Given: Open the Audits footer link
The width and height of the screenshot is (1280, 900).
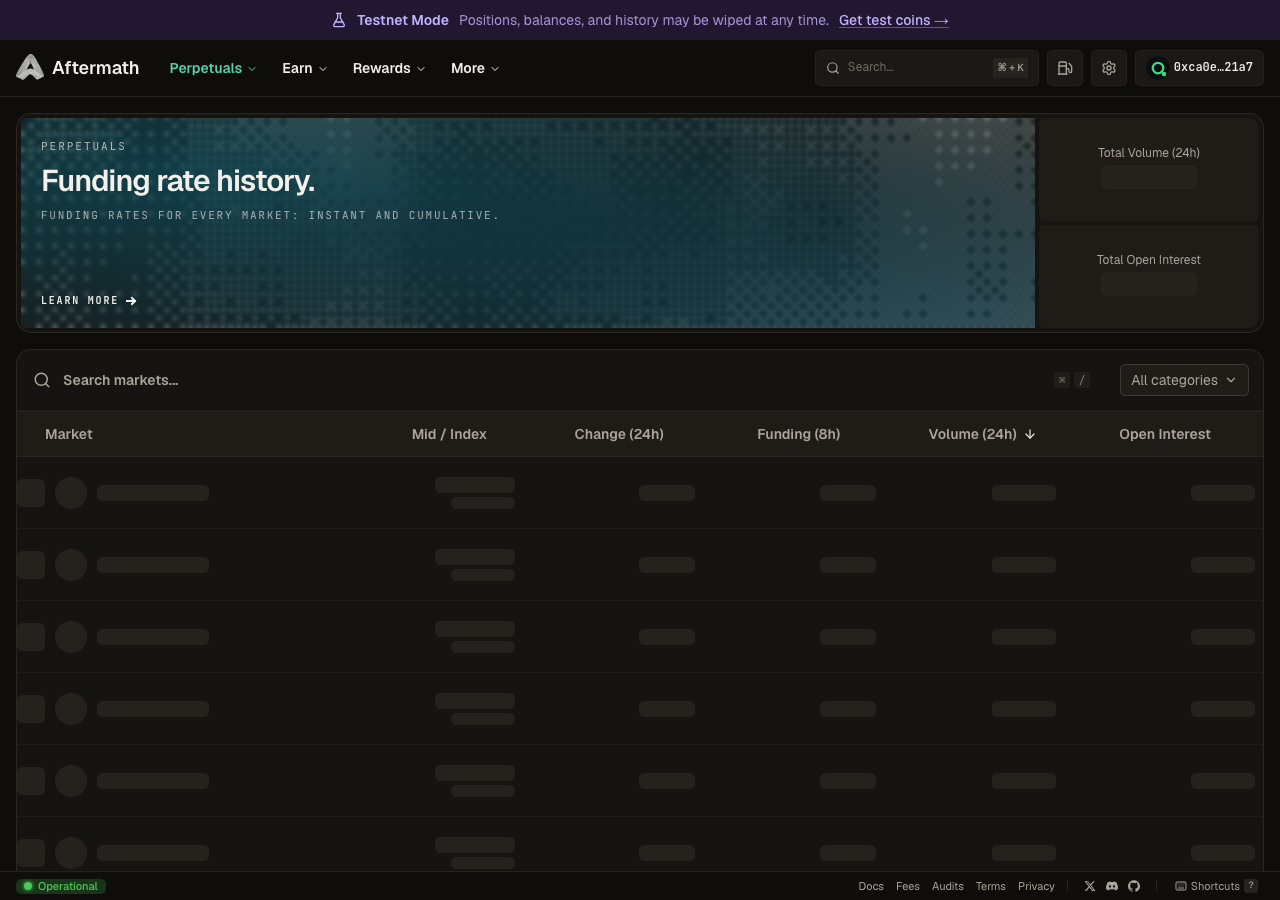Looking at the screenshot, I should click(948, 886).
